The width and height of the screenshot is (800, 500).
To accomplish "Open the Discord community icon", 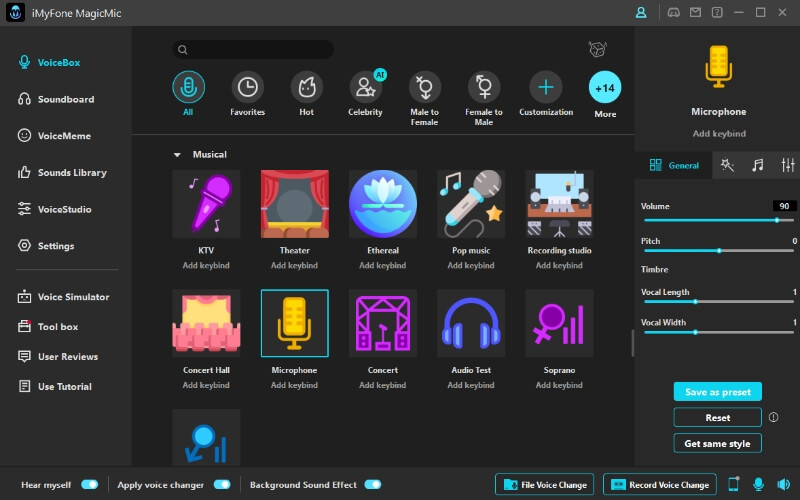I will (673, 12).
